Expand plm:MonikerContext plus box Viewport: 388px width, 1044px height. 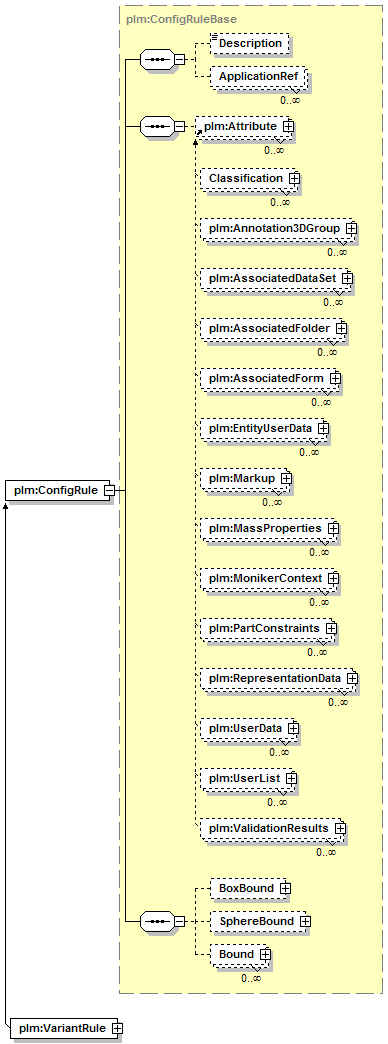(333, 578)
